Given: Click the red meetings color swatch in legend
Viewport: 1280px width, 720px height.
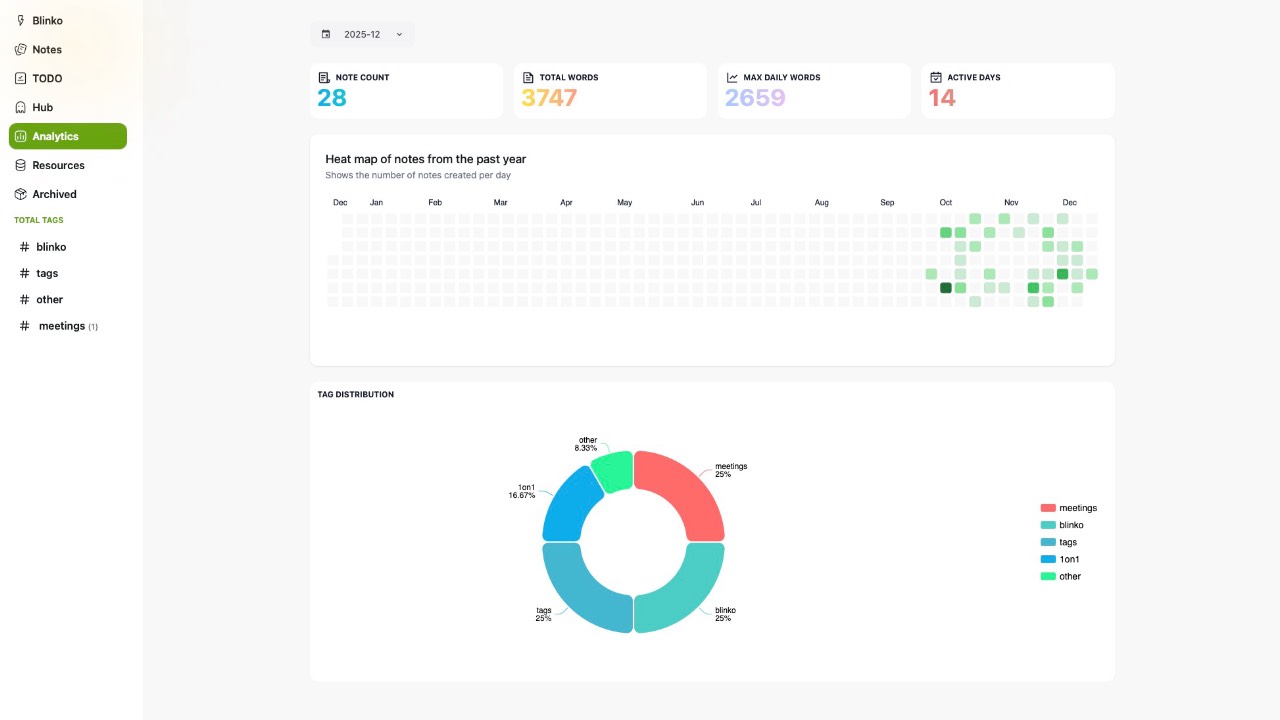Looking at the screenshot, I should [1047, 507].
